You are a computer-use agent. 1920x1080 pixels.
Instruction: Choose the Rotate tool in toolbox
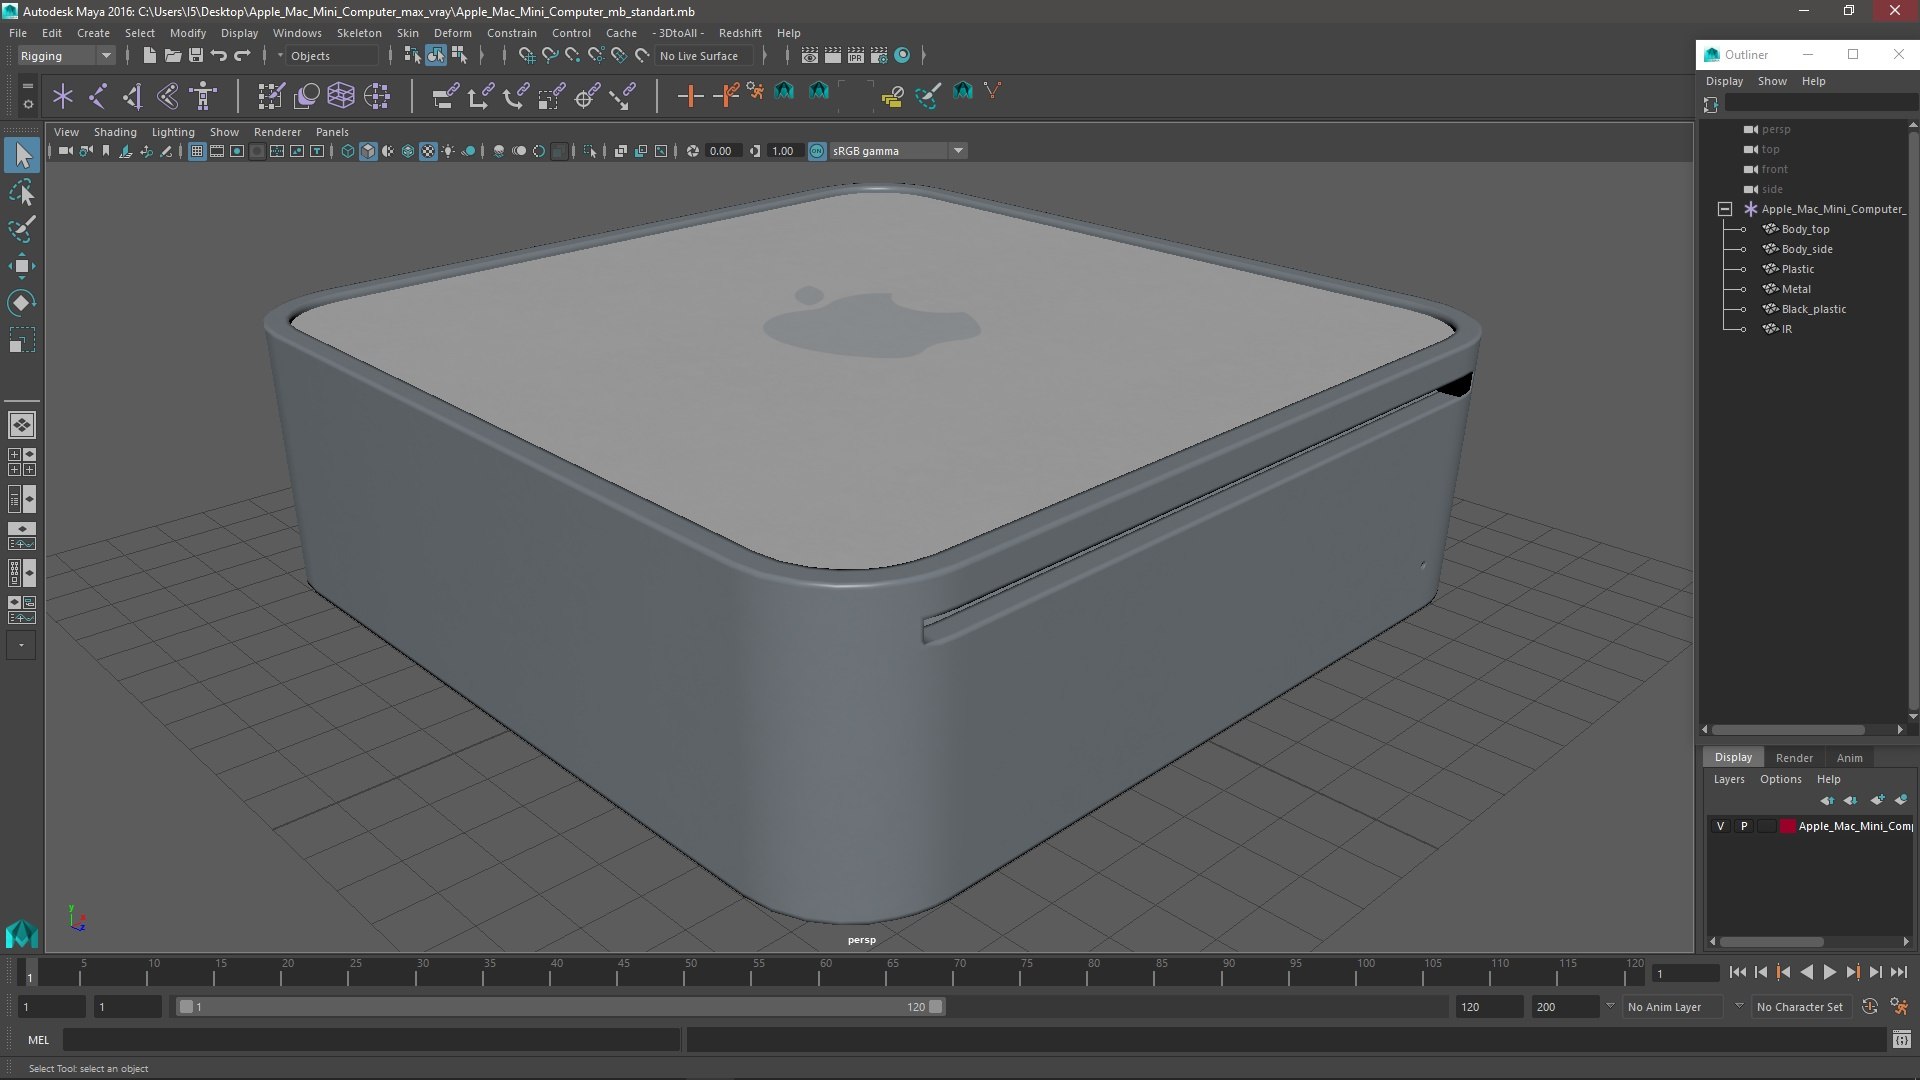(x=22, y=303)
